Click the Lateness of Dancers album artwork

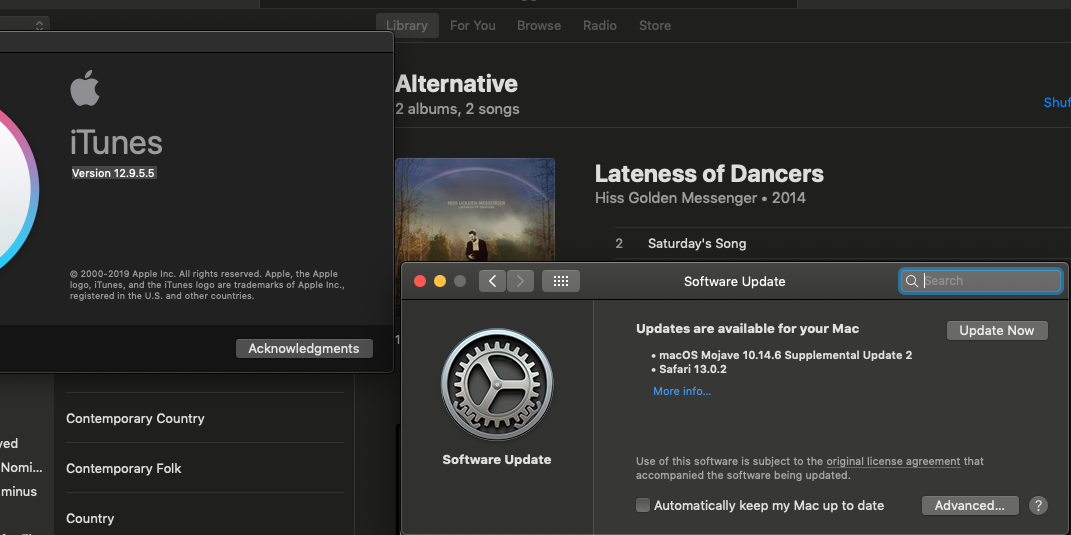(x=475, y=210)
